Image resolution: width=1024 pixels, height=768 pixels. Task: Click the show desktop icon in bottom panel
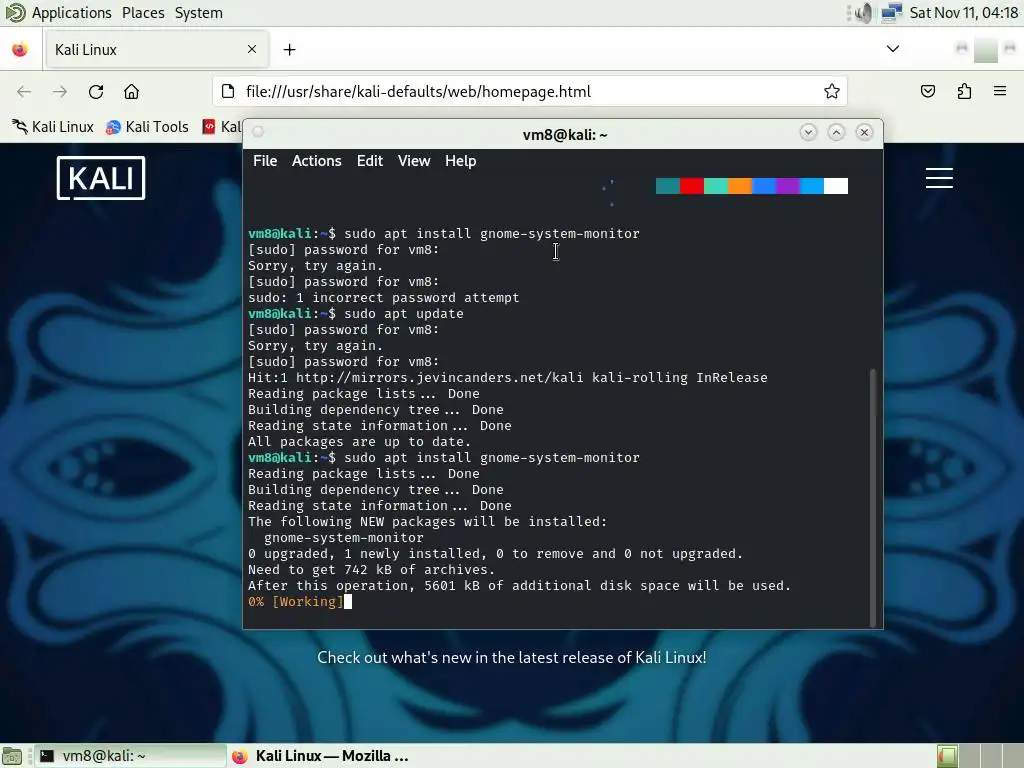[x=11, y=756]
